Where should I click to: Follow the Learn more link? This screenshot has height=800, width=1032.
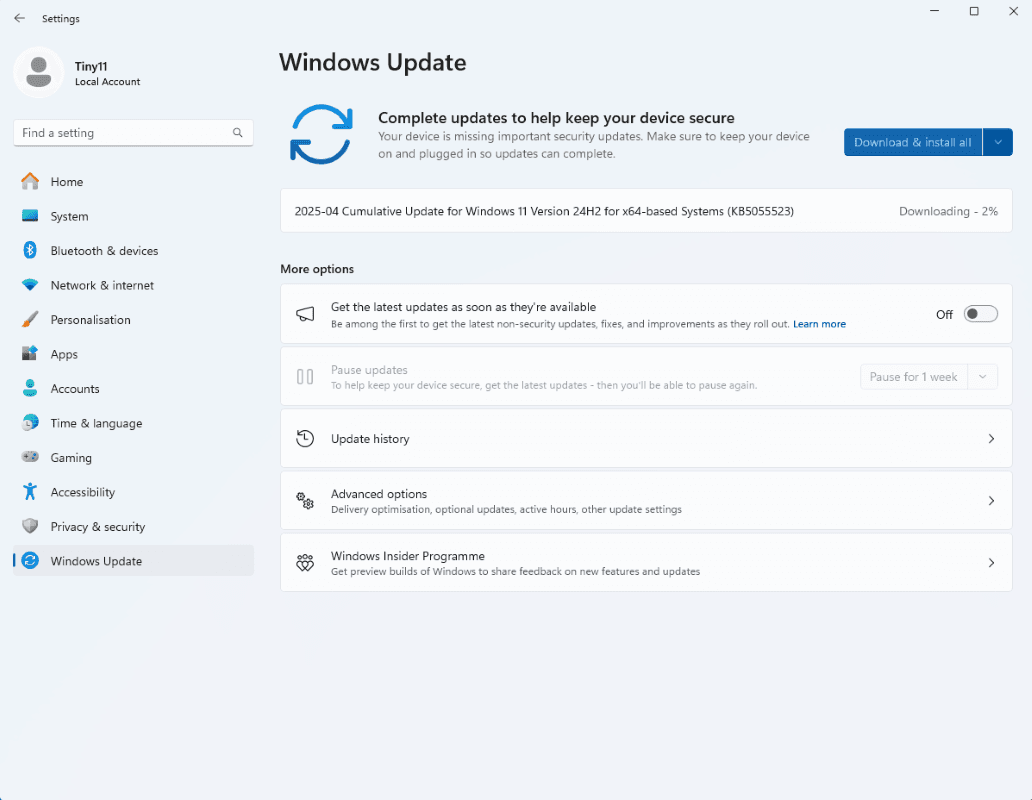click(819, 324)
